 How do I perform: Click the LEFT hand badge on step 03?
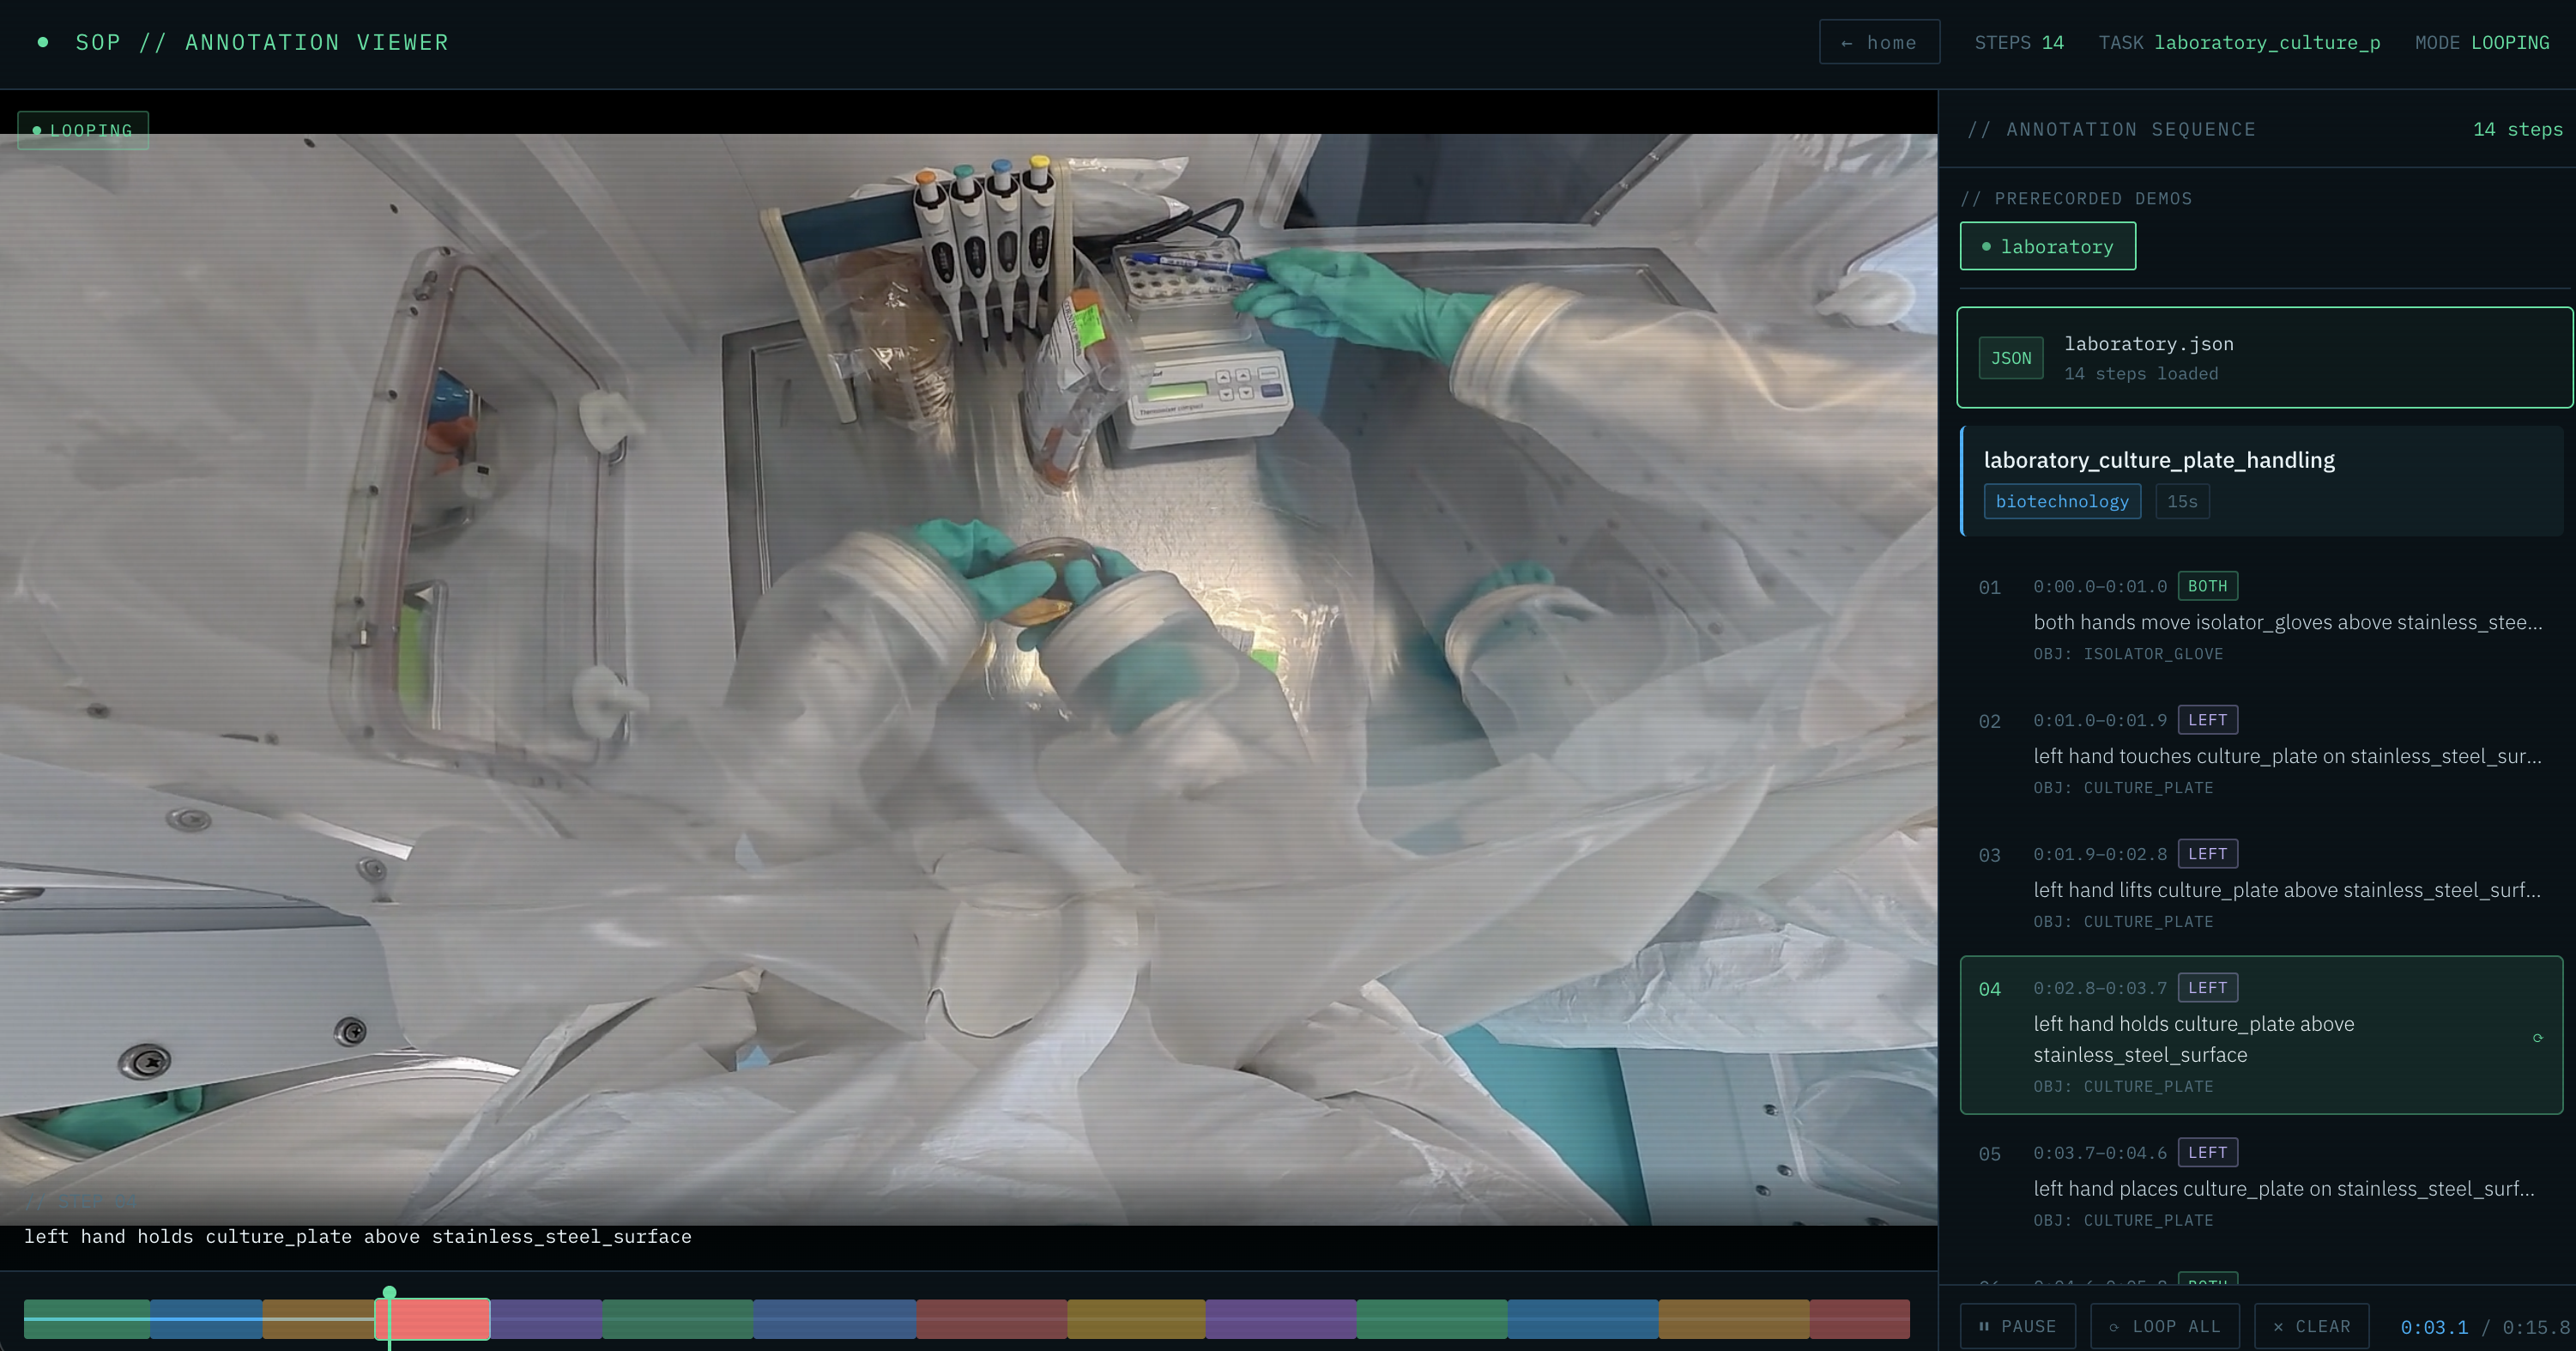pos(2207,854)
